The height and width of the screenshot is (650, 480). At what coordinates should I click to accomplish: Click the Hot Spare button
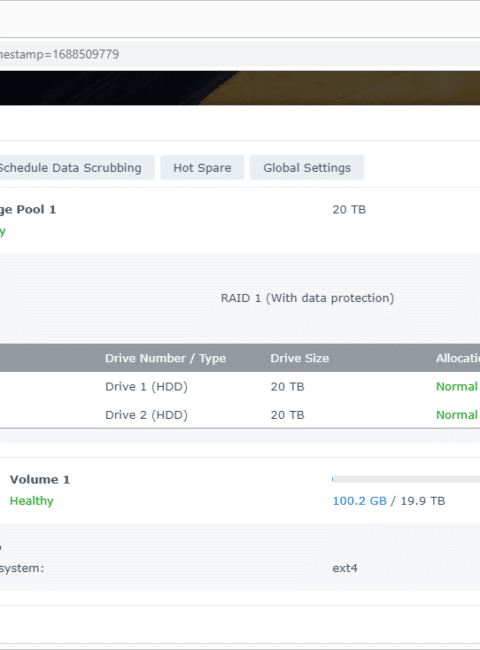pos(202,167)
